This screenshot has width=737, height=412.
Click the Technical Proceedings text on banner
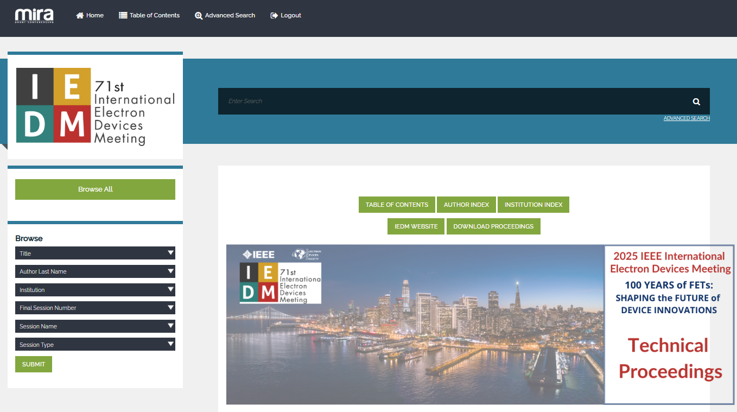point(669,358)
